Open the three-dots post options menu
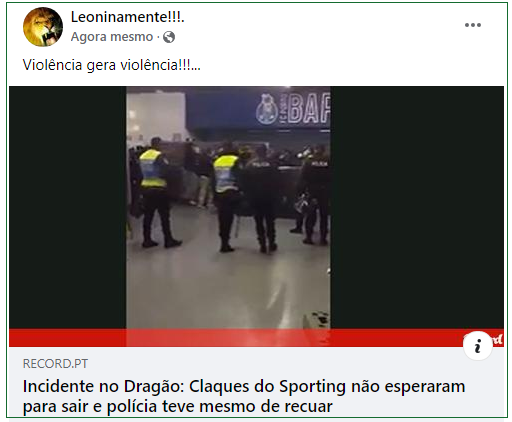Image resolution: width=512 pixels, height=422 pixels. point(473,25)
